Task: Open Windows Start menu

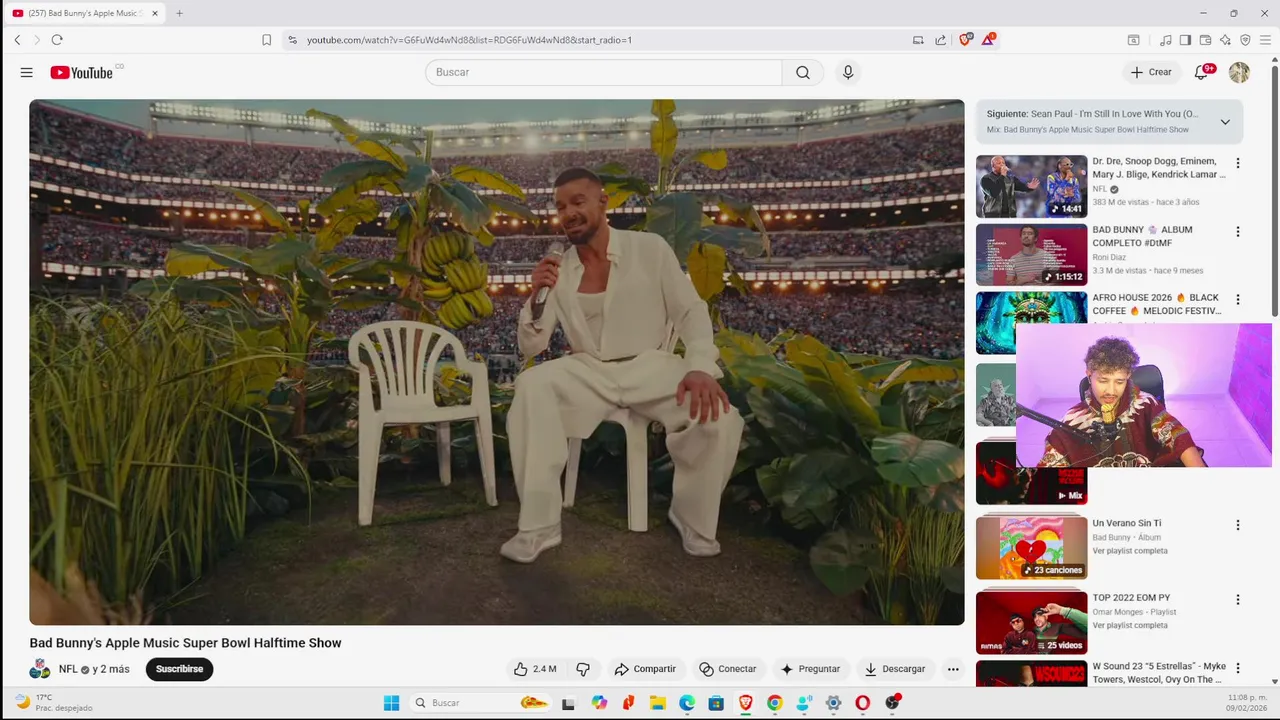Action: pyautogui.click(x=391, y=703)
